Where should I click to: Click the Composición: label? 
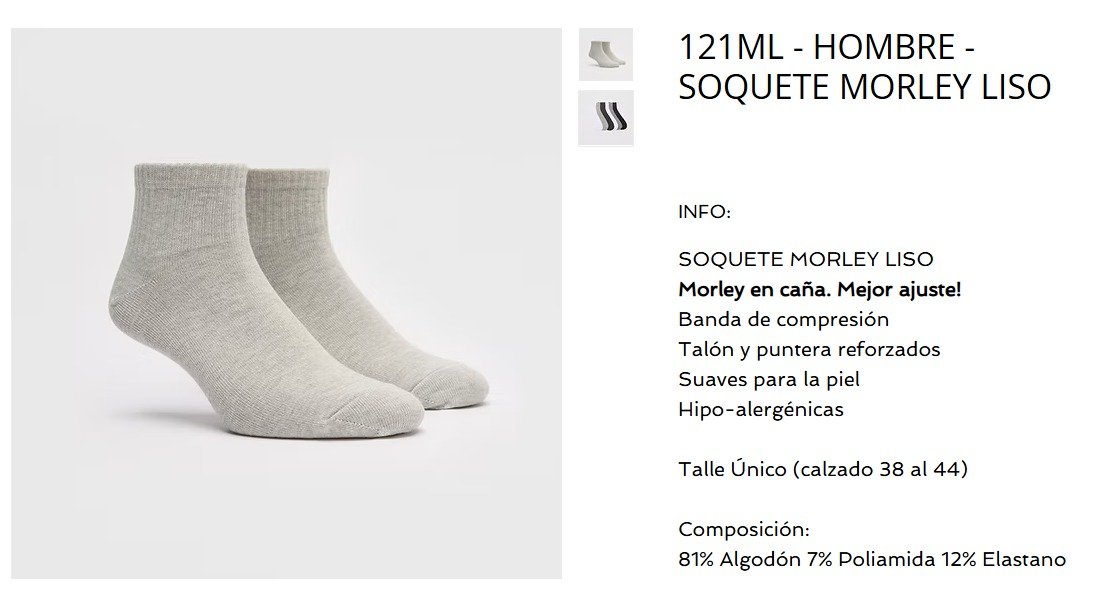coord(744,529)
